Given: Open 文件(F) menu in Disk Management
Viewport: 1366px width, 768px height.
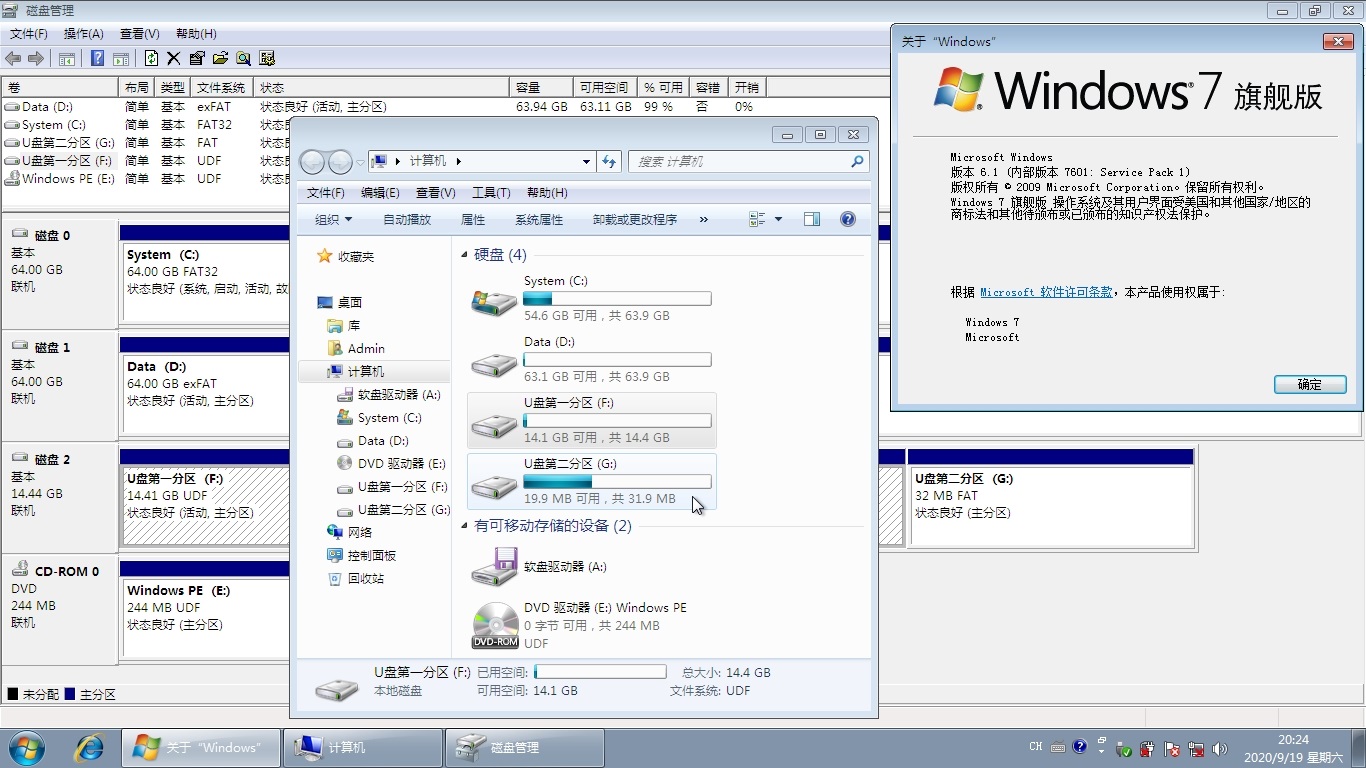Looking at the screenshot, I should pos(29,34).
